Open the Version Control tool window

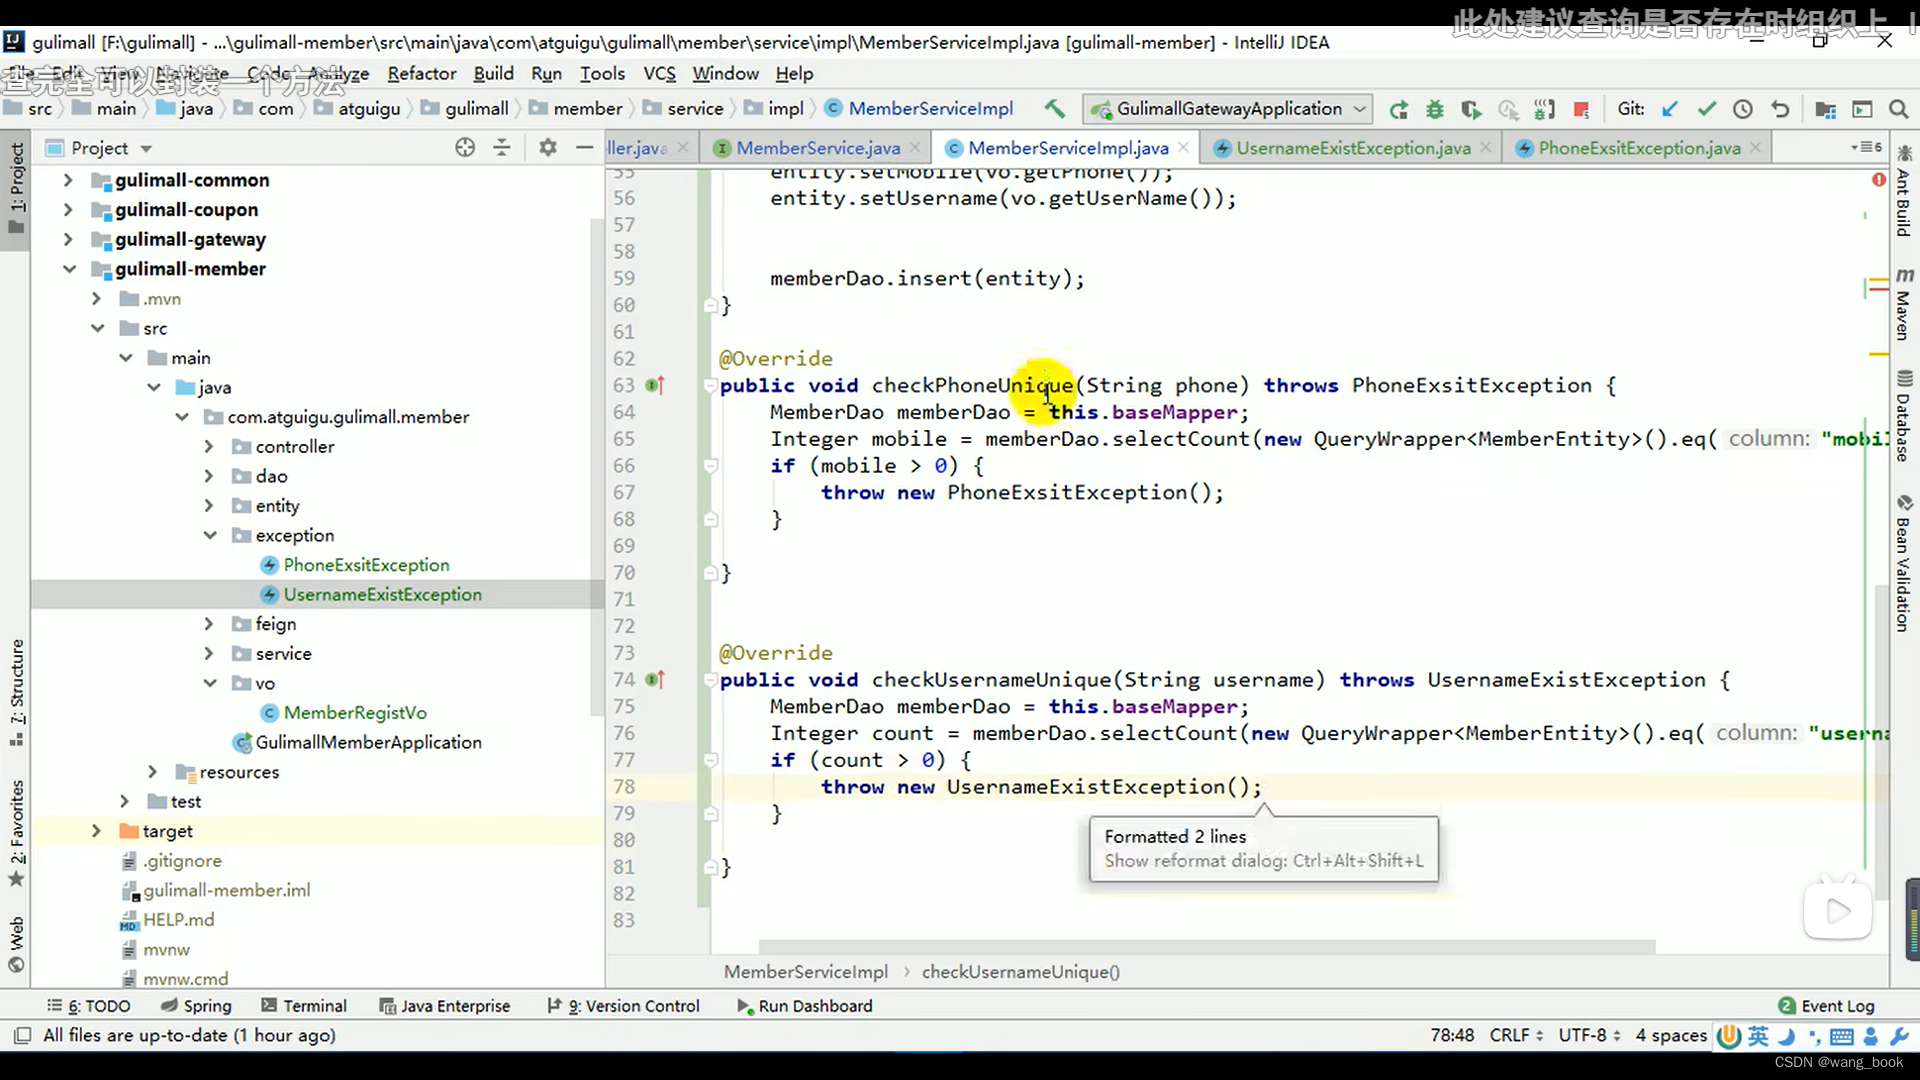tap(623, 1006)
